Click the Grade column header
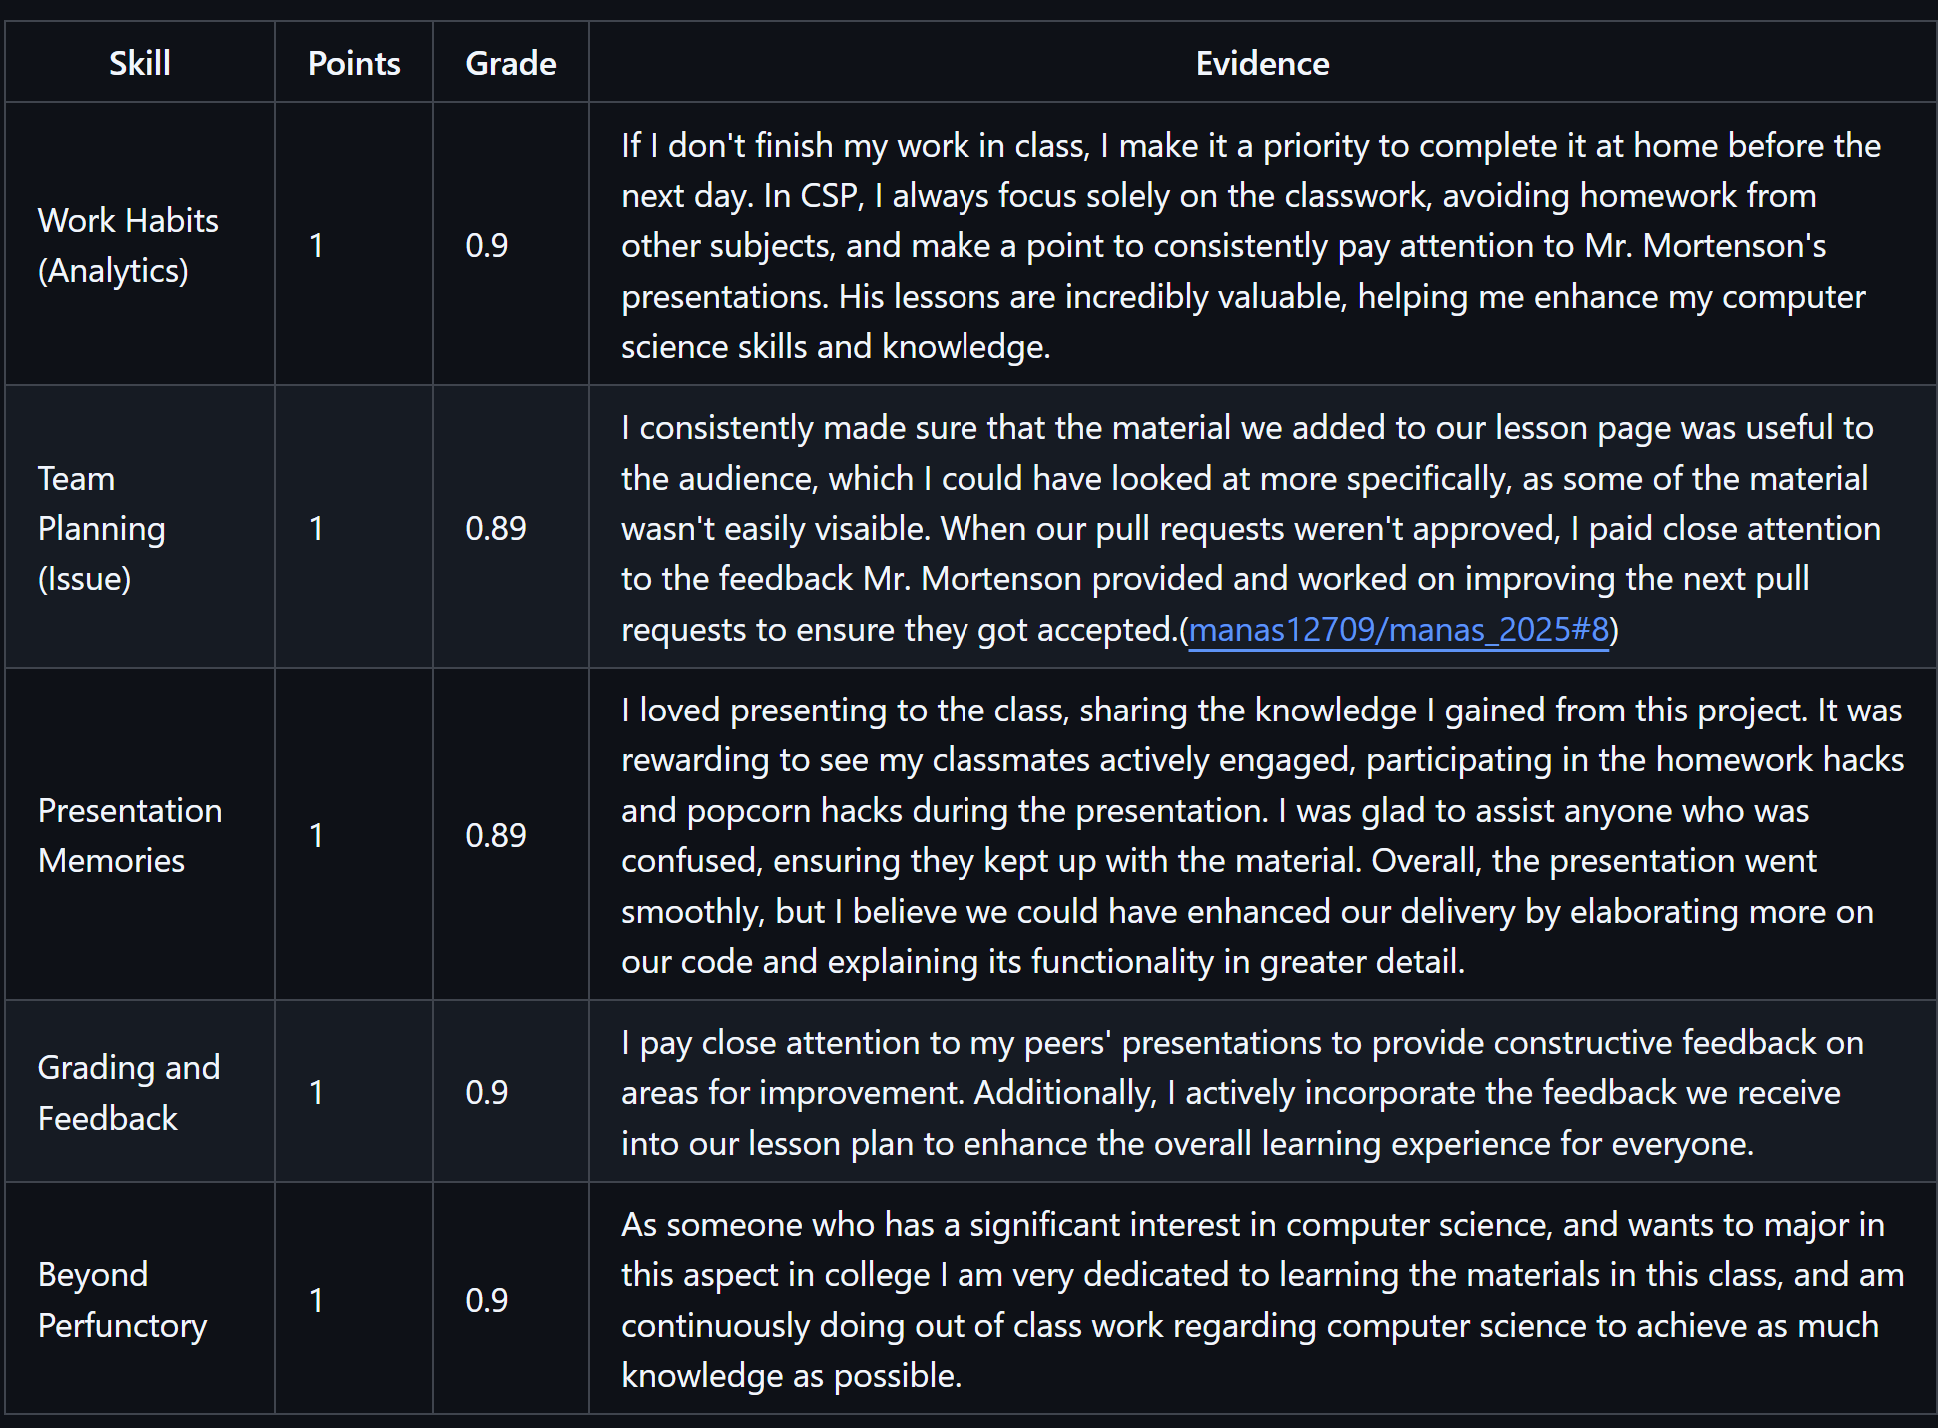Screen dimensions: 1938x1428 (511, 64)
